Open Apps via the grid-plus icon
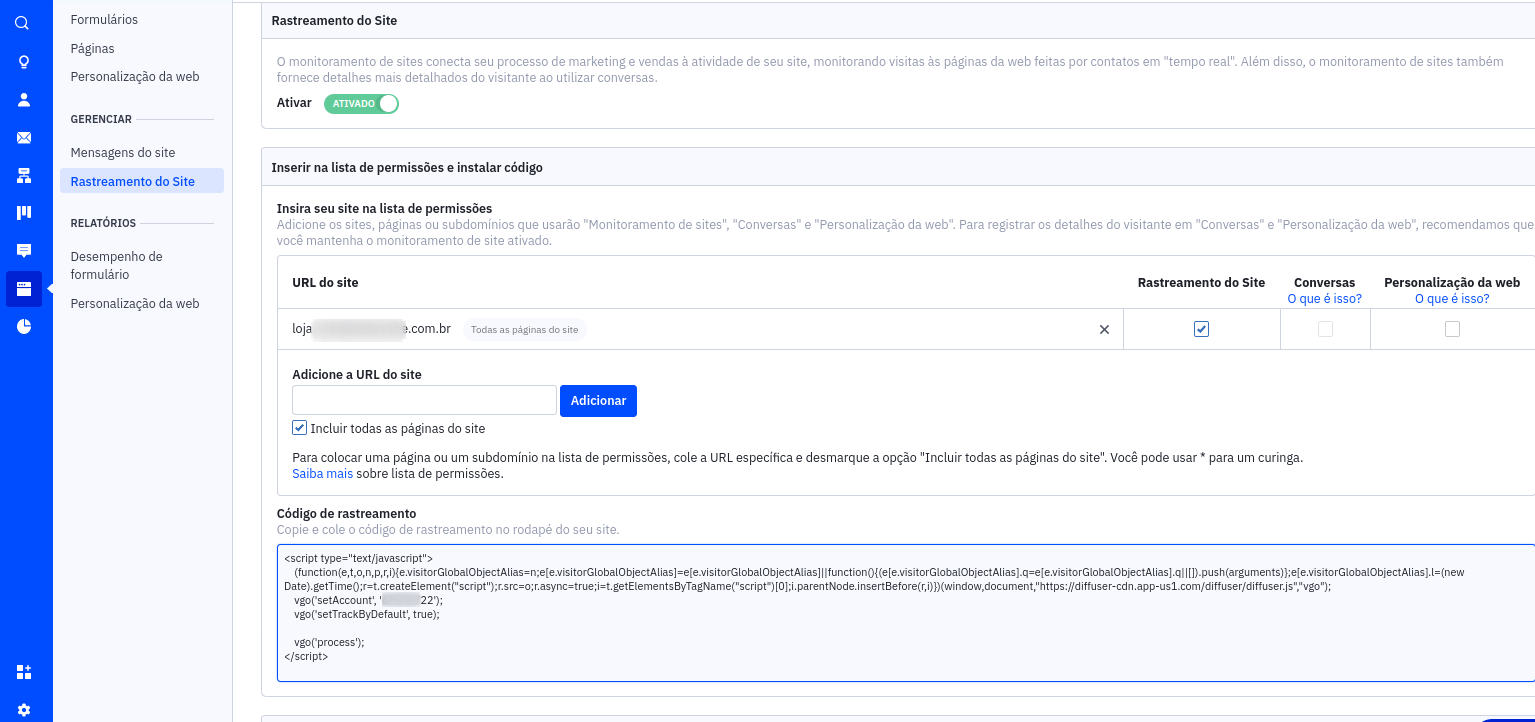This screenshot has height=722, width=1535. pyautogui.click(x=23, y=672)
